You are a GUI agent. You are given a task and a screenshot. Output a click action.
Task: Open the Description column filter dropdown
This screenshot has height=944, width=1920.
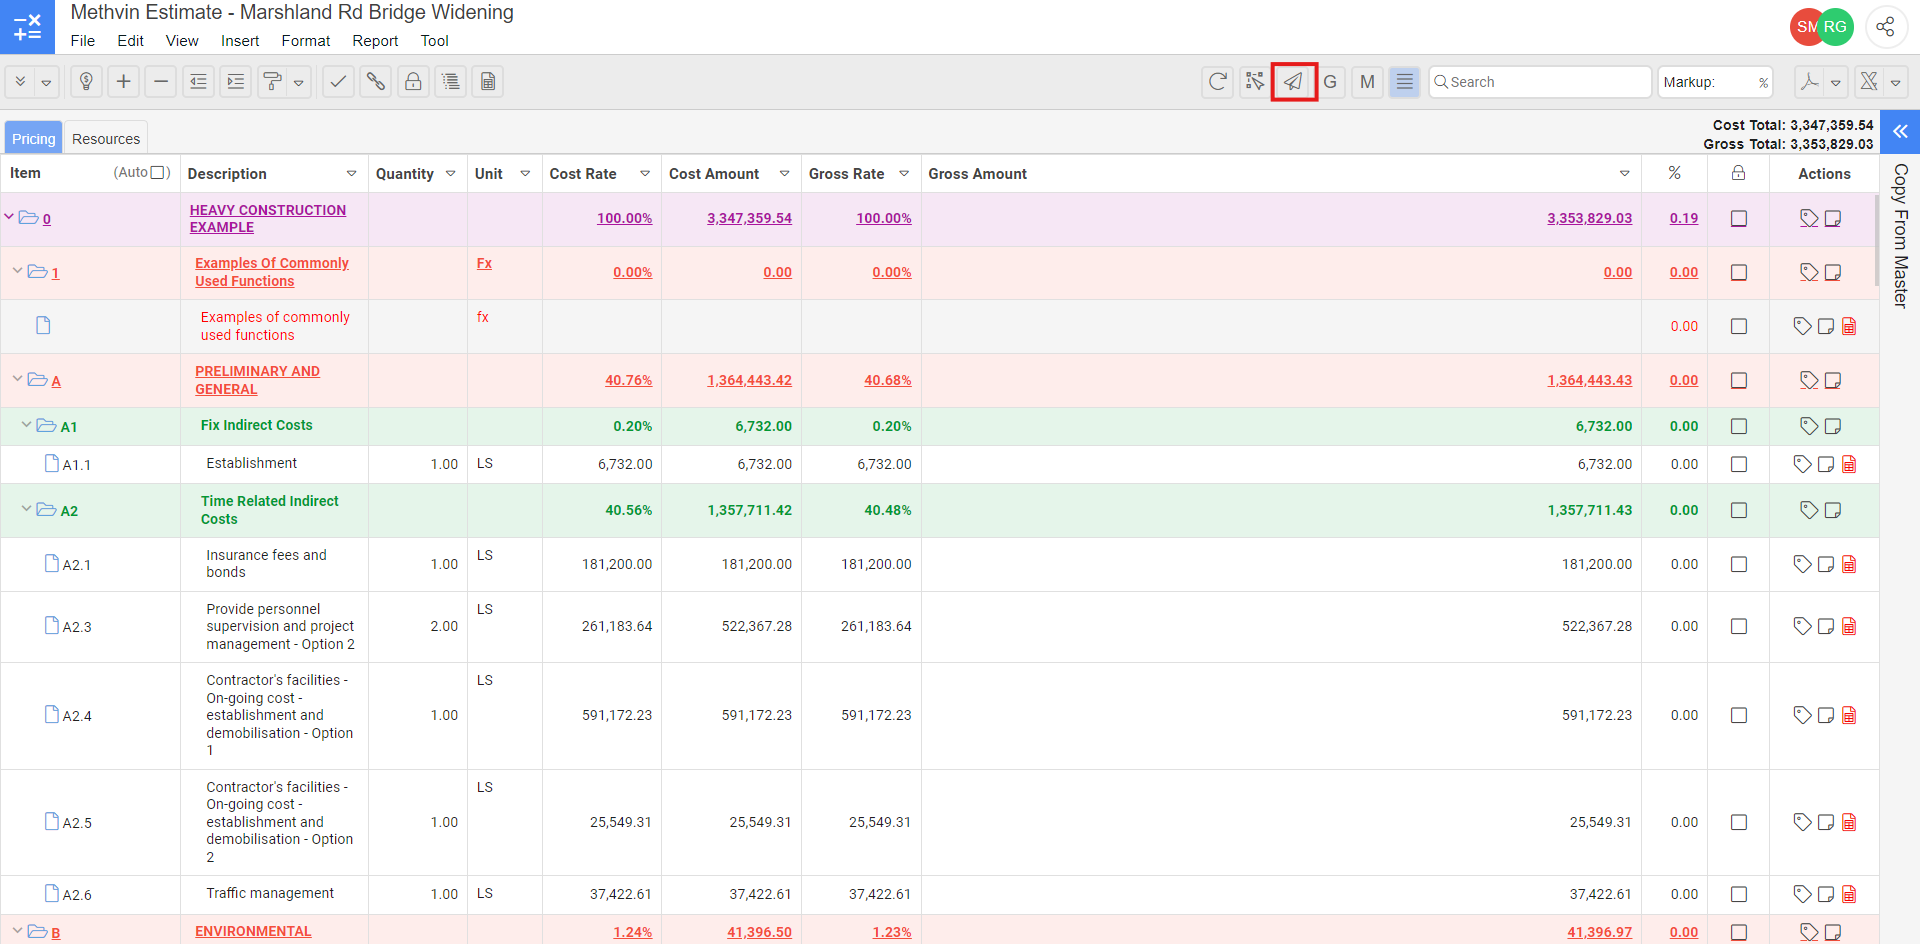(x=351, y=174)
